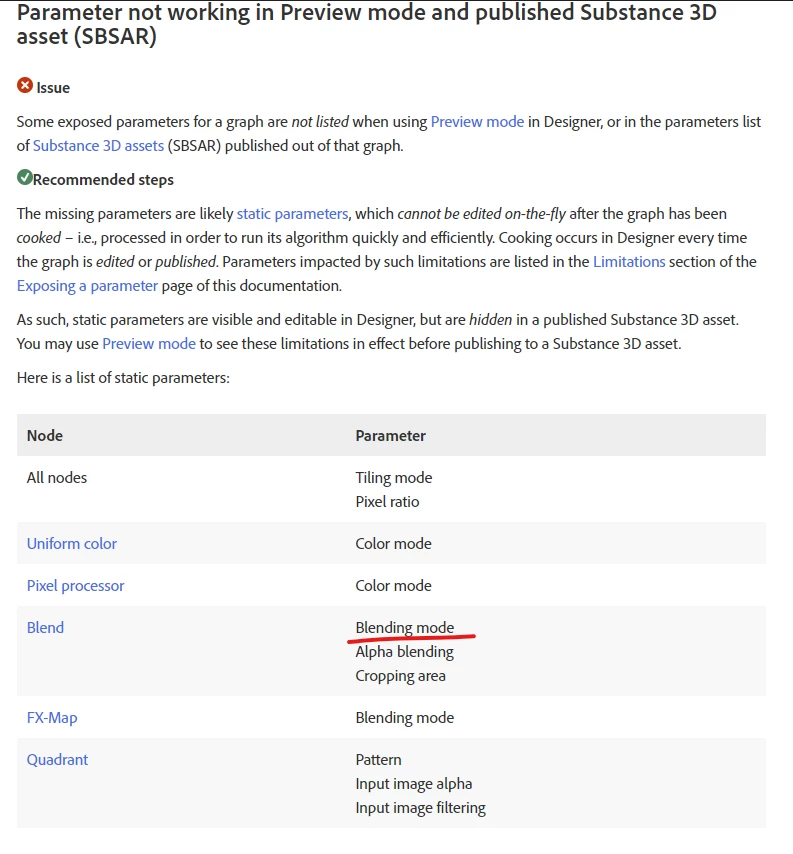This screenshot has width=793, height=854.
Task: Open the Limitations section link
Action: click(x=629, y=261)
